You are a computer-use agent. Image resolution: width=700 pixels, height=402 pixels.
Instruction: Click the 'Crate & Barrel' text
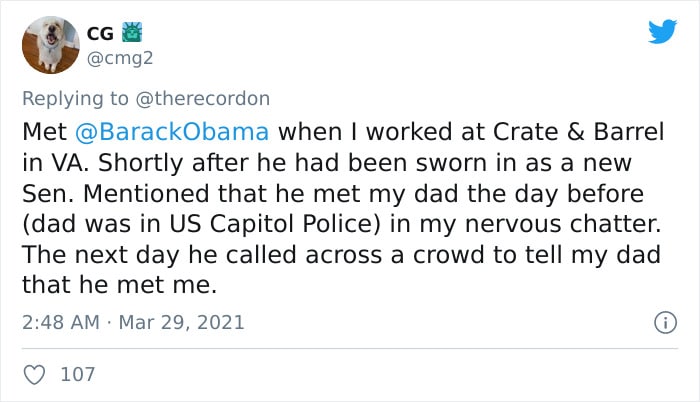tap(579, 132)
